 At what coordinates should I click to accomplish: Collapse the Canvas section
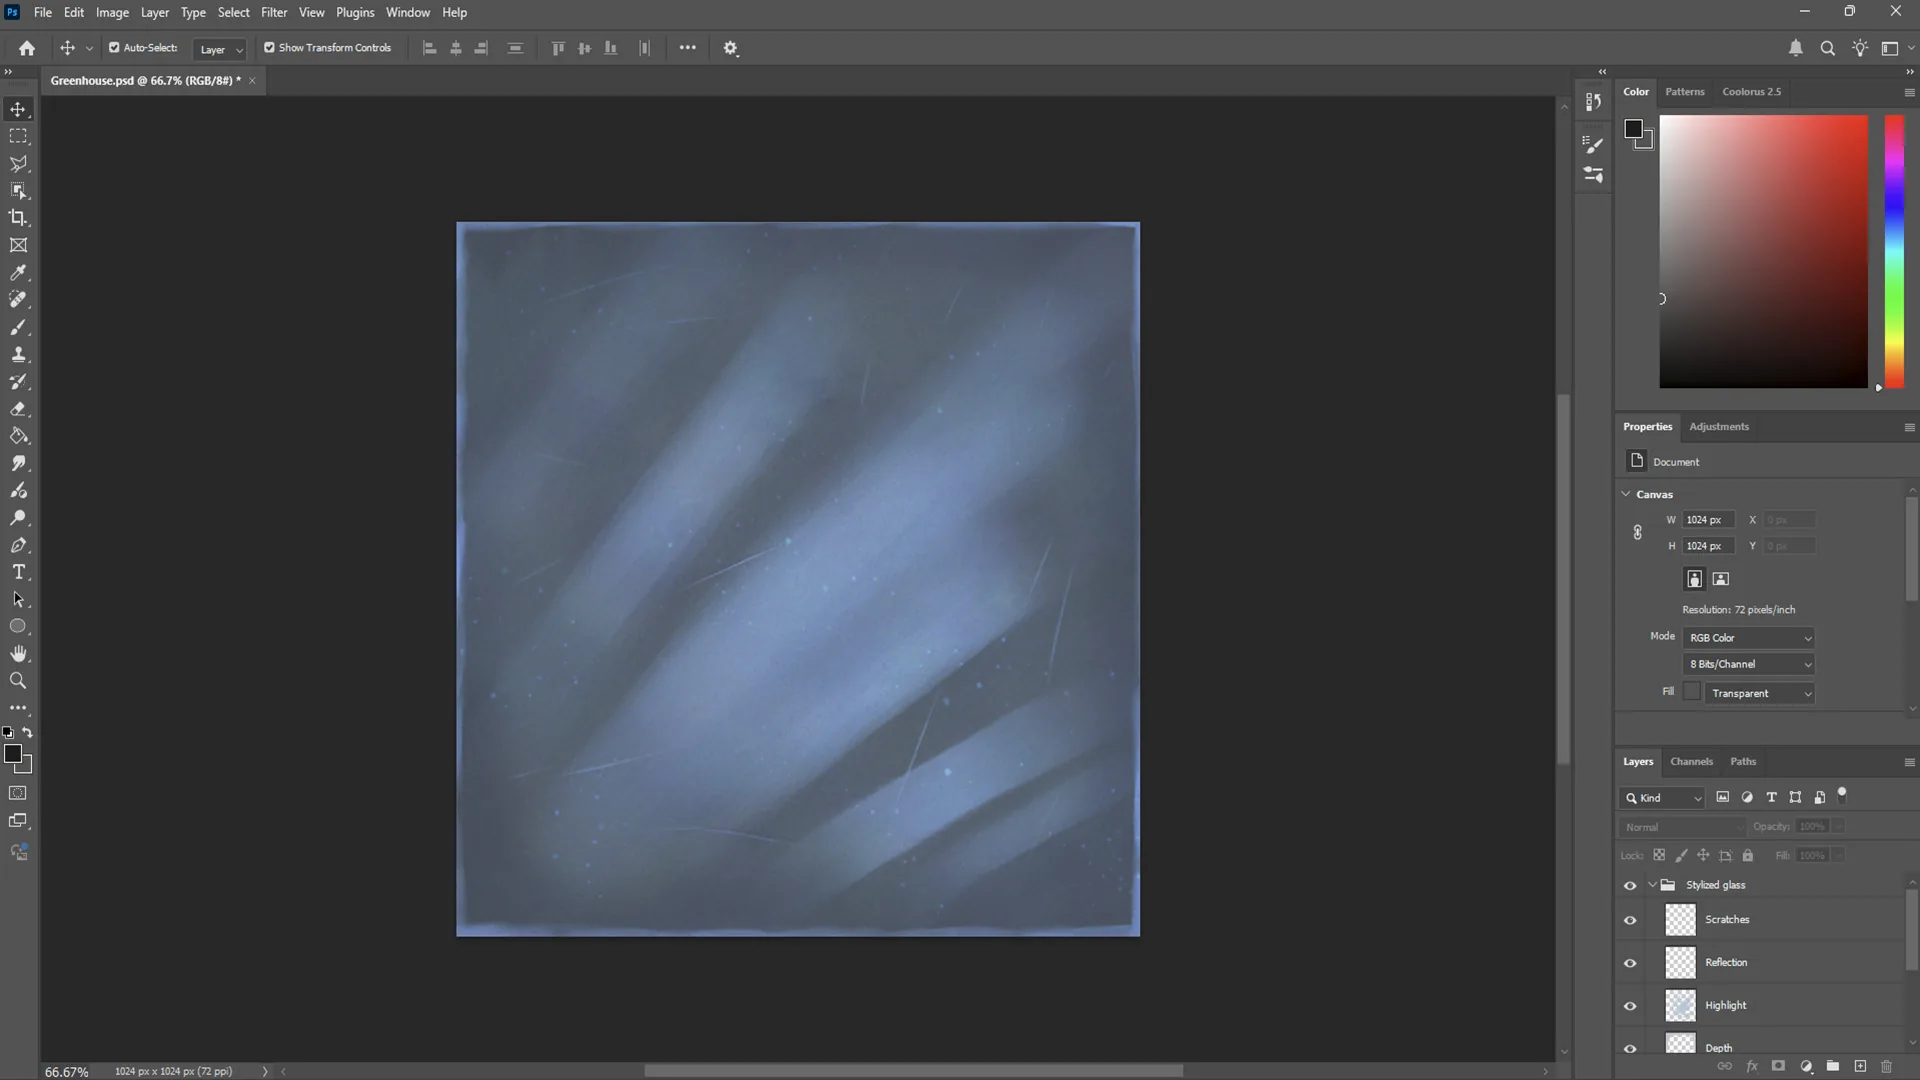pos(1626,494)
